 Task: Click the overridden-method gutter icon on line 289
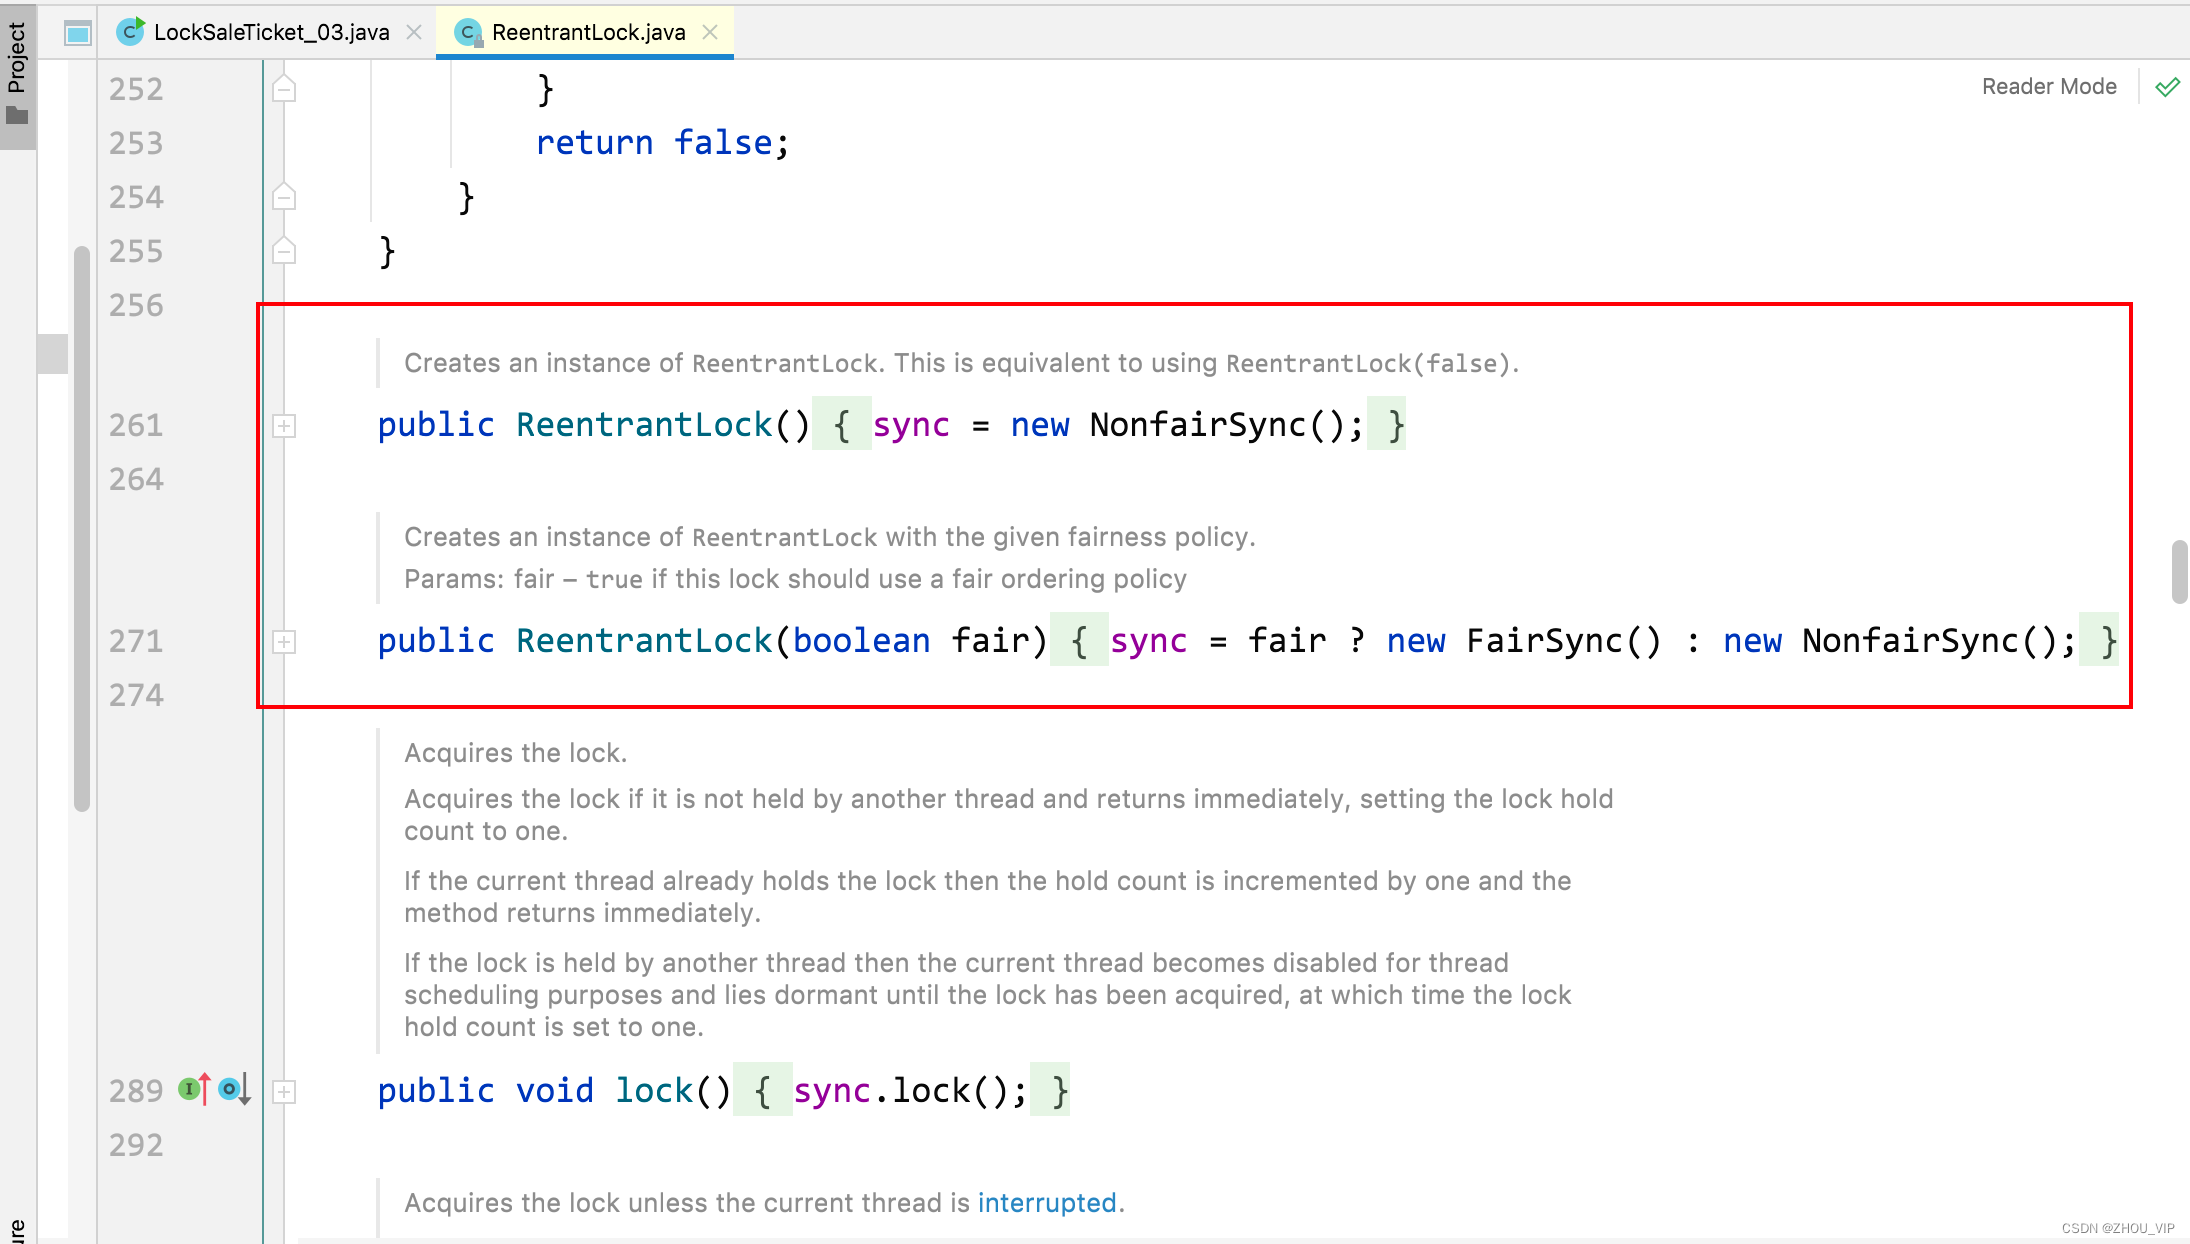point(233,1089)
